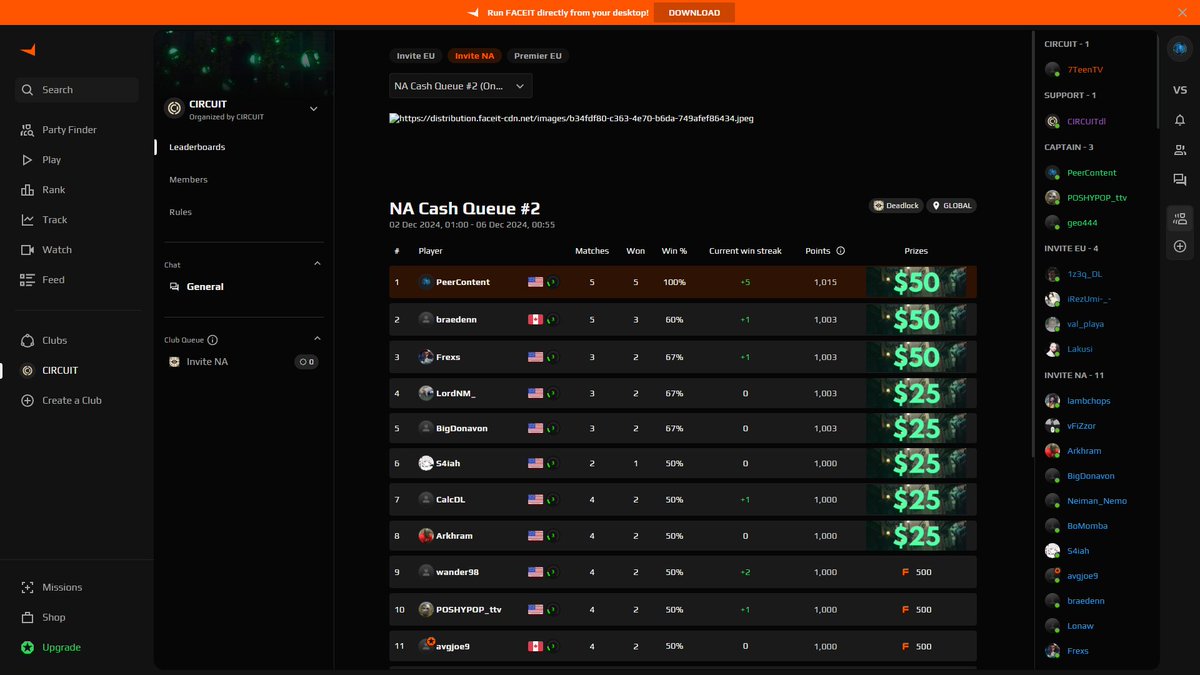Image resolution: width=1200 pixels, height=675 pixels.
Task: Switch to the Premier EU tab
Action: click(538, 56)
